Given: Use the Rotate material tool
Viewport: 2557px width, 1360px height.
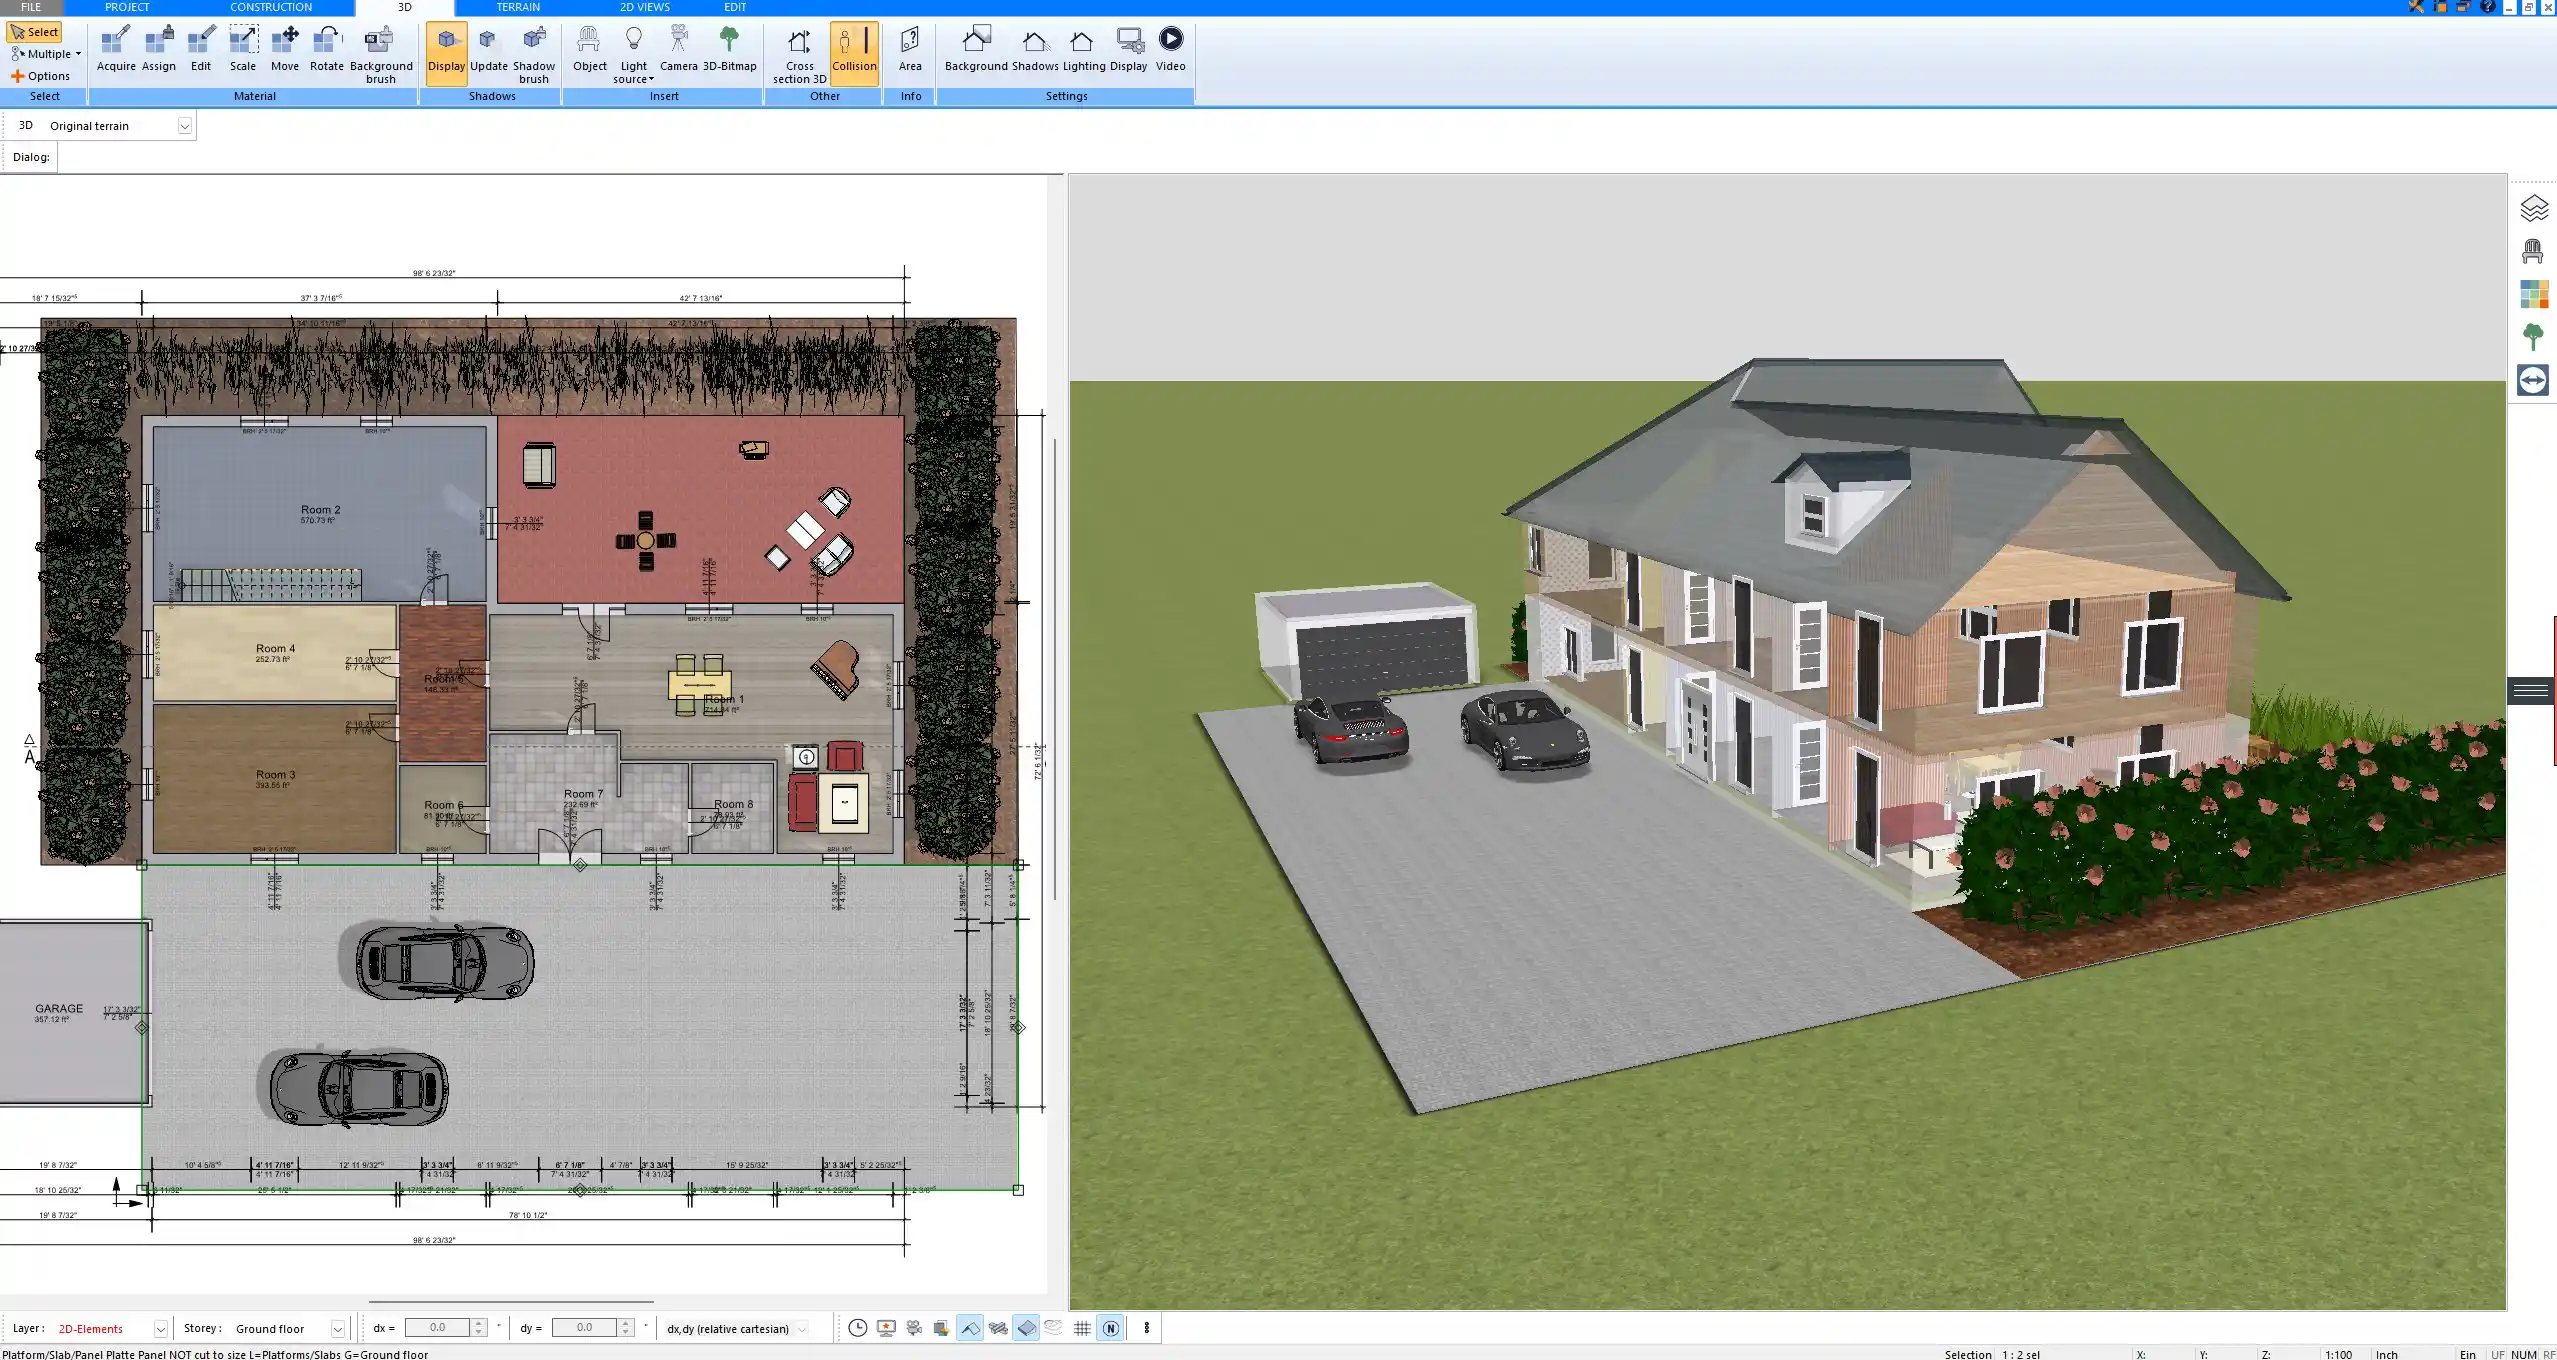Looking at the screenshot, I should (326, 49).
